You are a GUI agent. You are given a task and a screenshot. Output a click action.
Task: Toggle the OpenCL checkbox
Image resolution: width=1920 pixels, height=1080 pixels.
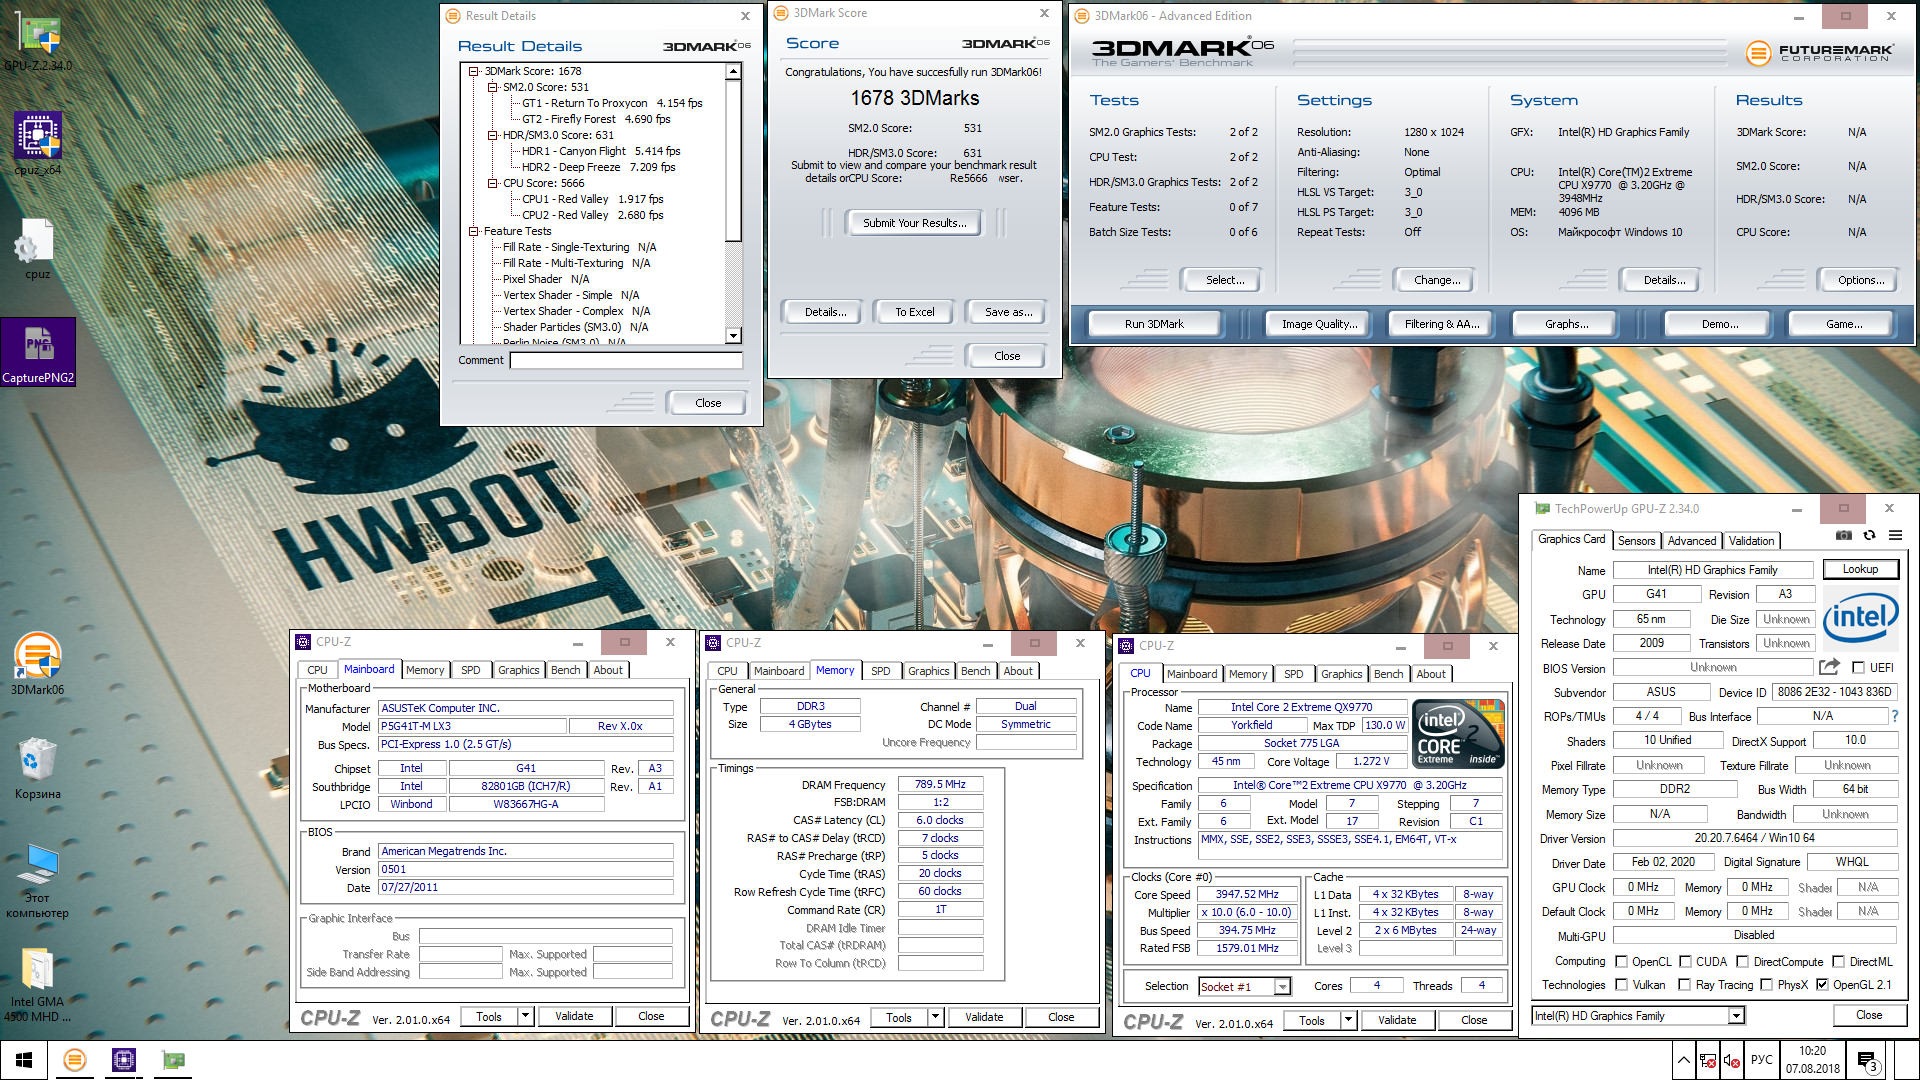pyautogui.click(x=1621, y=961)
